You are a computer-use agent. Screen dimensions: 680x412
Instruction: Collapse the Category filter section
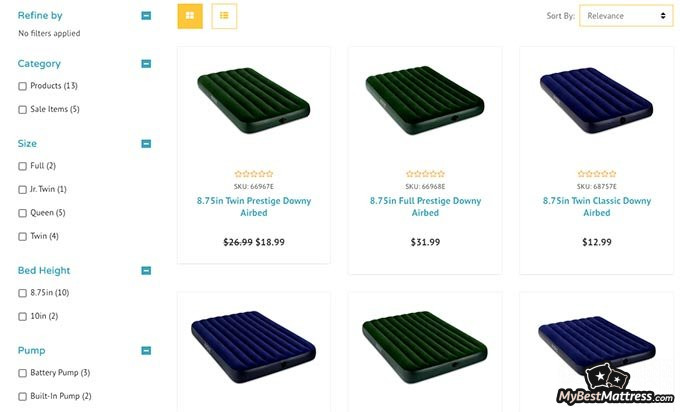(x=146, y=64)
